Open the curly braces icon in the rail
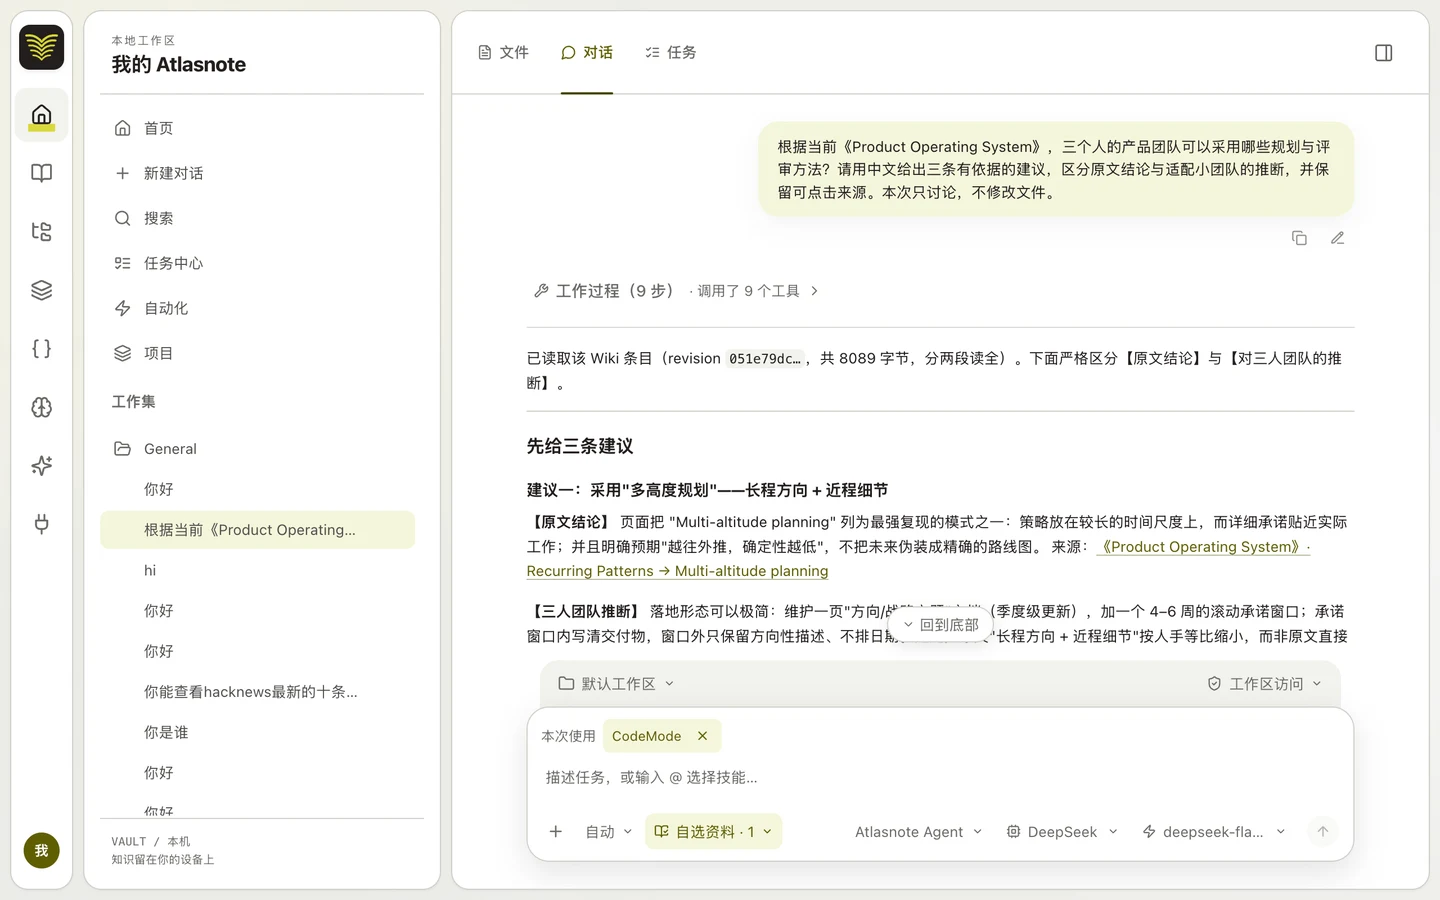This screenshot has height=900, width=1440. 41,349
